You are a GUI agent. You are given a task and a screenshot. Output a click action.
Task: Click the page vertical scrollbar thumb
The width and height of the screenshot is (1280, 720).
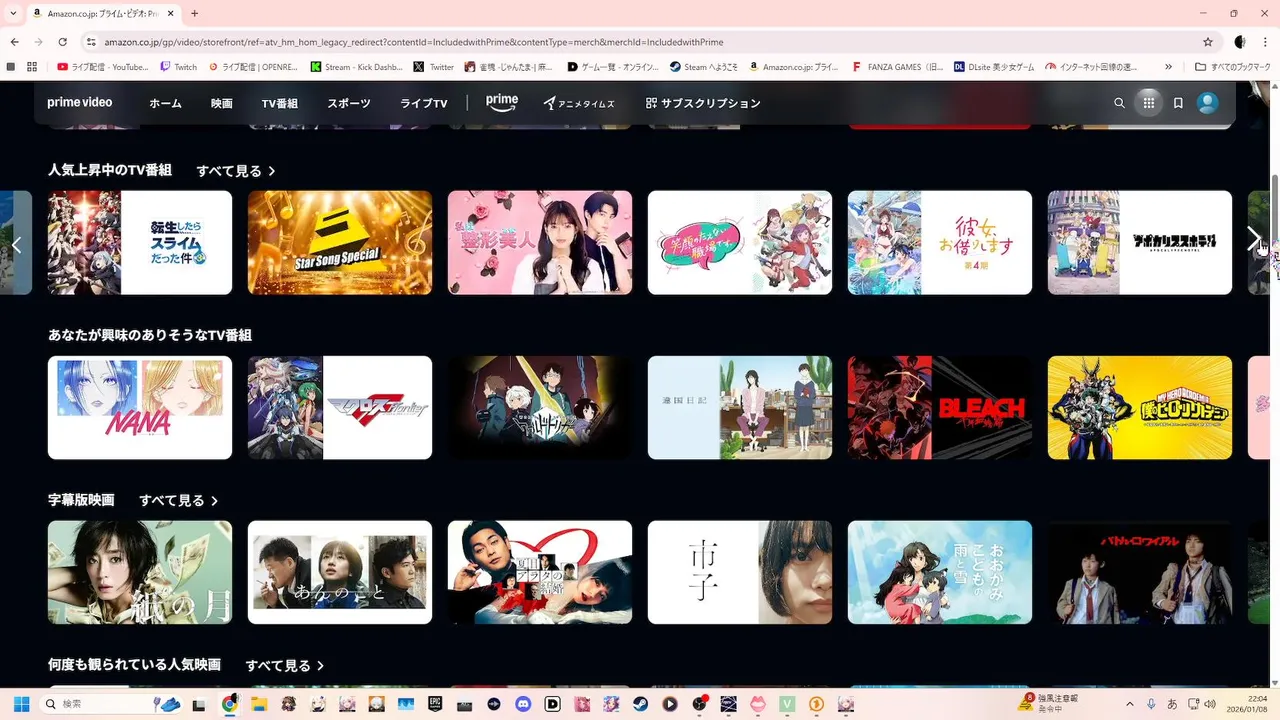pos(1275,210)
